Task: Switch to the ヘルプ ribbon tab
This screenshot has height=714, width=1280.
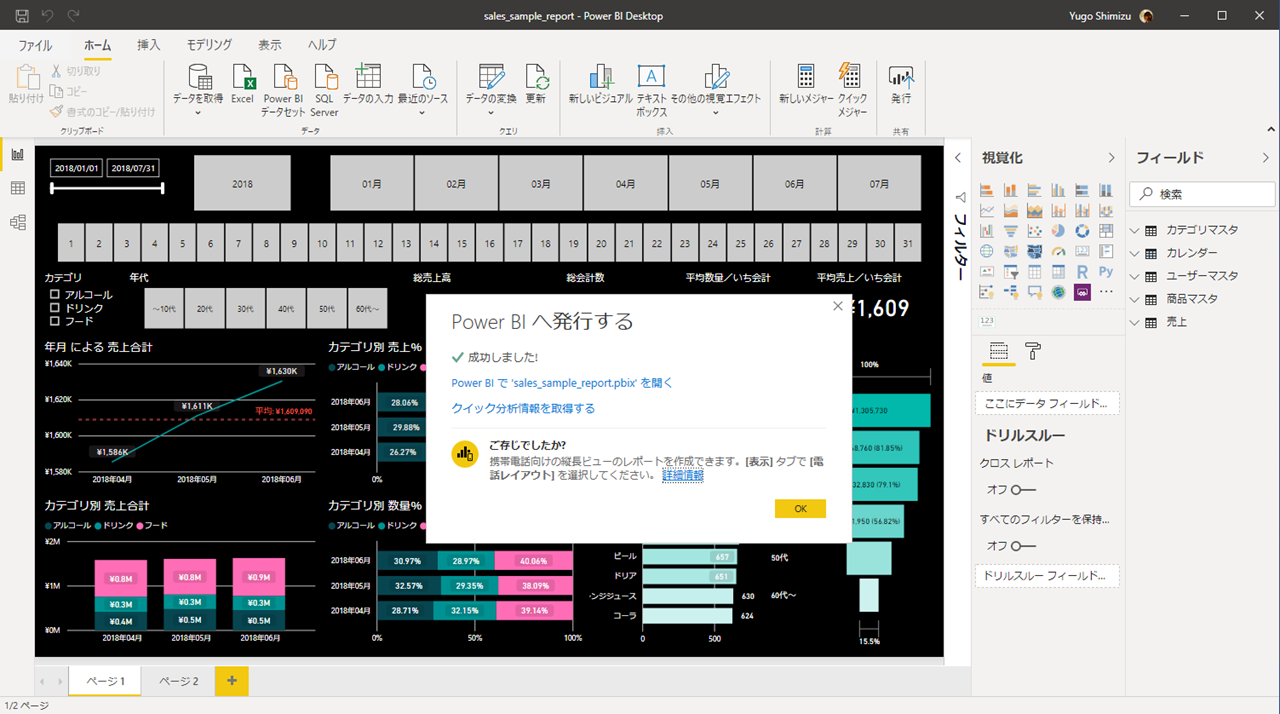Action: click(322, 45)
